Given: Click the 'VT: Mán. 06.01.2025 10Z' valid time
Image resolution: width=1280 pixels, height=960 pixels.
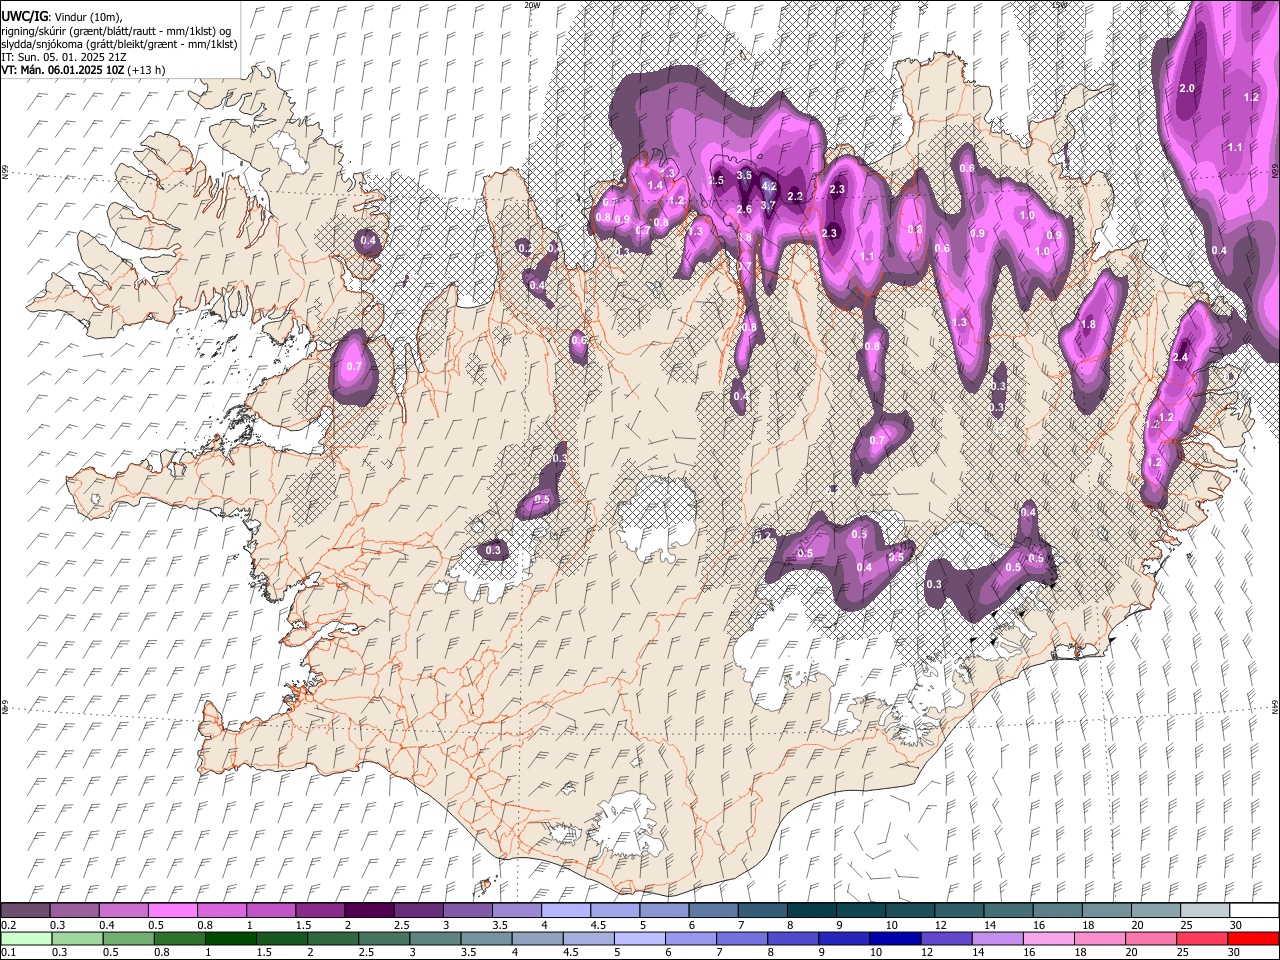Looking at the screenshot, I should [x=62, y=70].
